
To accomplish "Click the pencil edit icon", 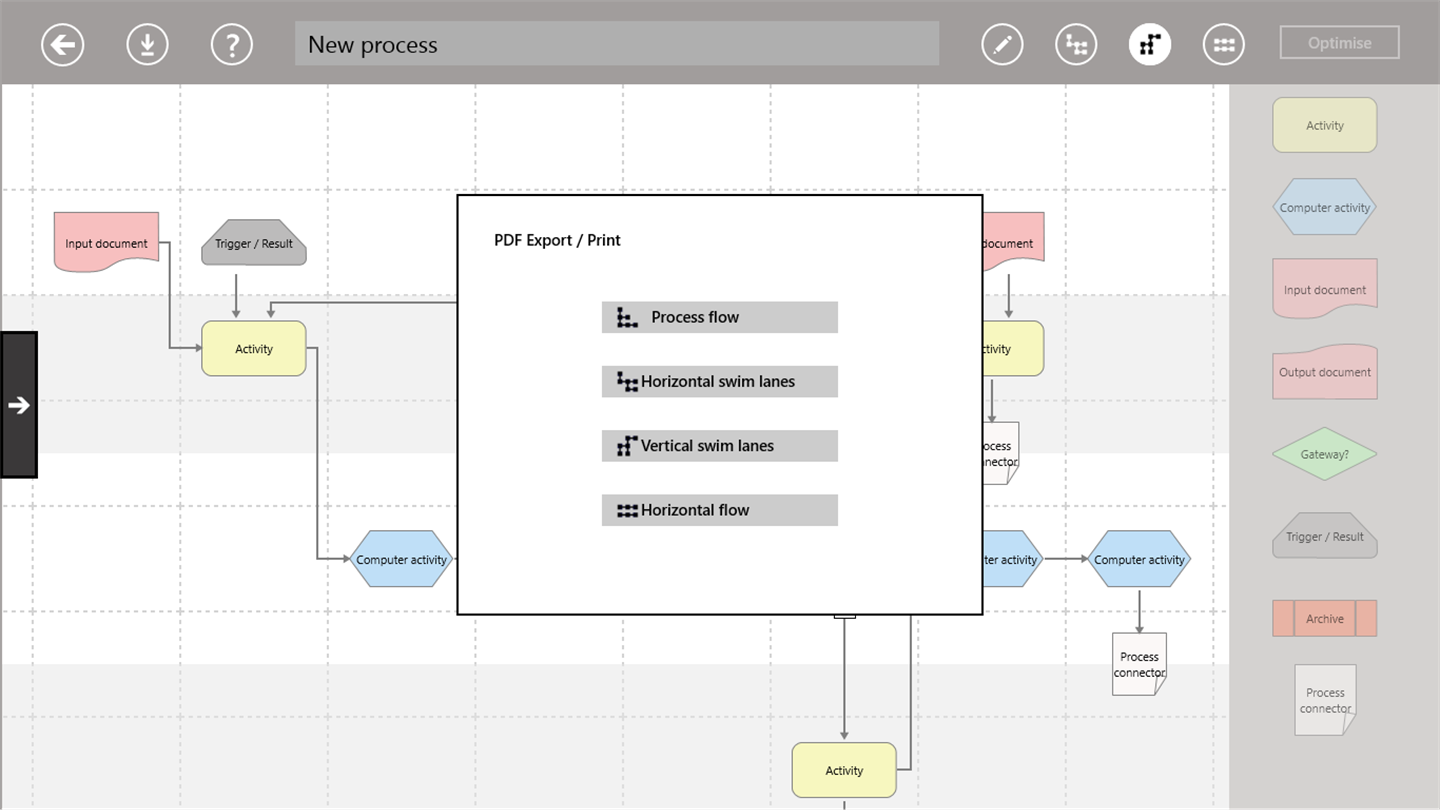I will coord(1002,45).
